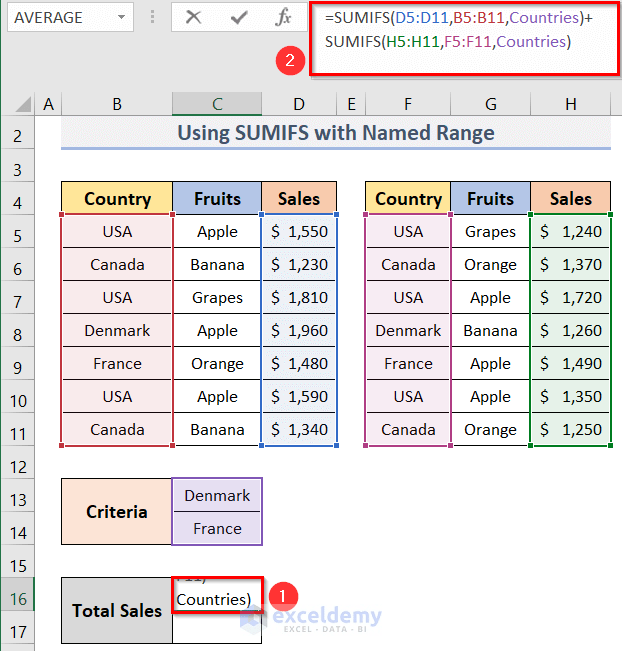This screenshot has width=622, height=651.
Task: Select the cell with $ 1,340
Action: (x=299, y=429)
